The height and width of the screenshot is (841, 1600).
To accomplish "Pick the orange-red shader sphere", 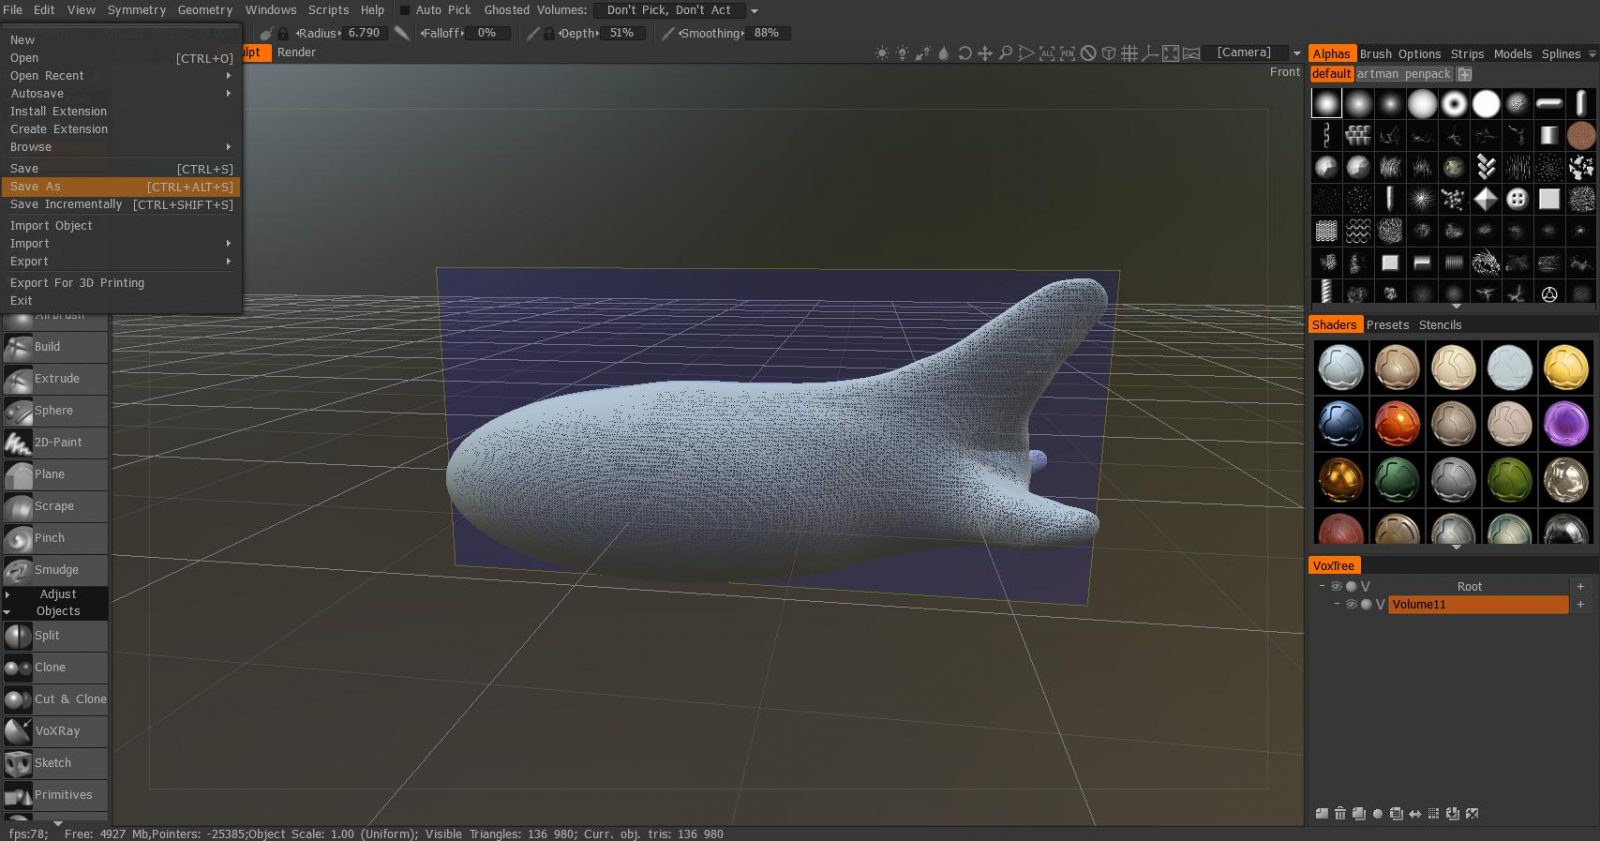I will tap(1396, 424).
